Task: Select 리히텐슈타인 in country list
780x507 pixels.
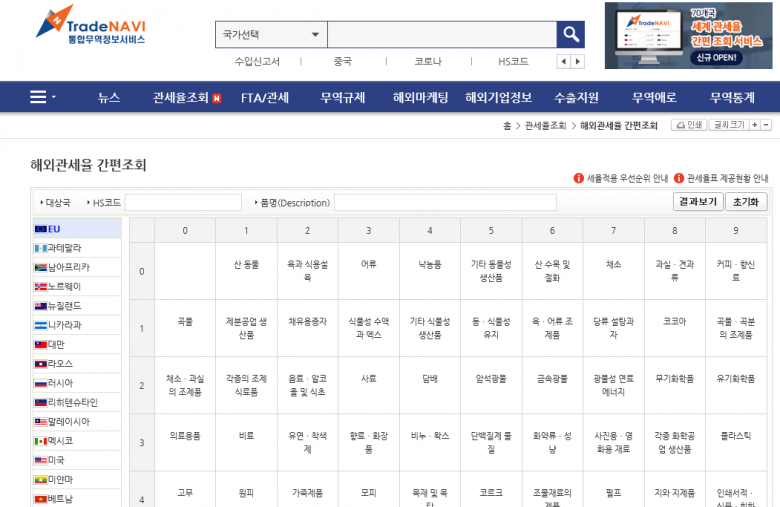Action: [x=77, y=403]
